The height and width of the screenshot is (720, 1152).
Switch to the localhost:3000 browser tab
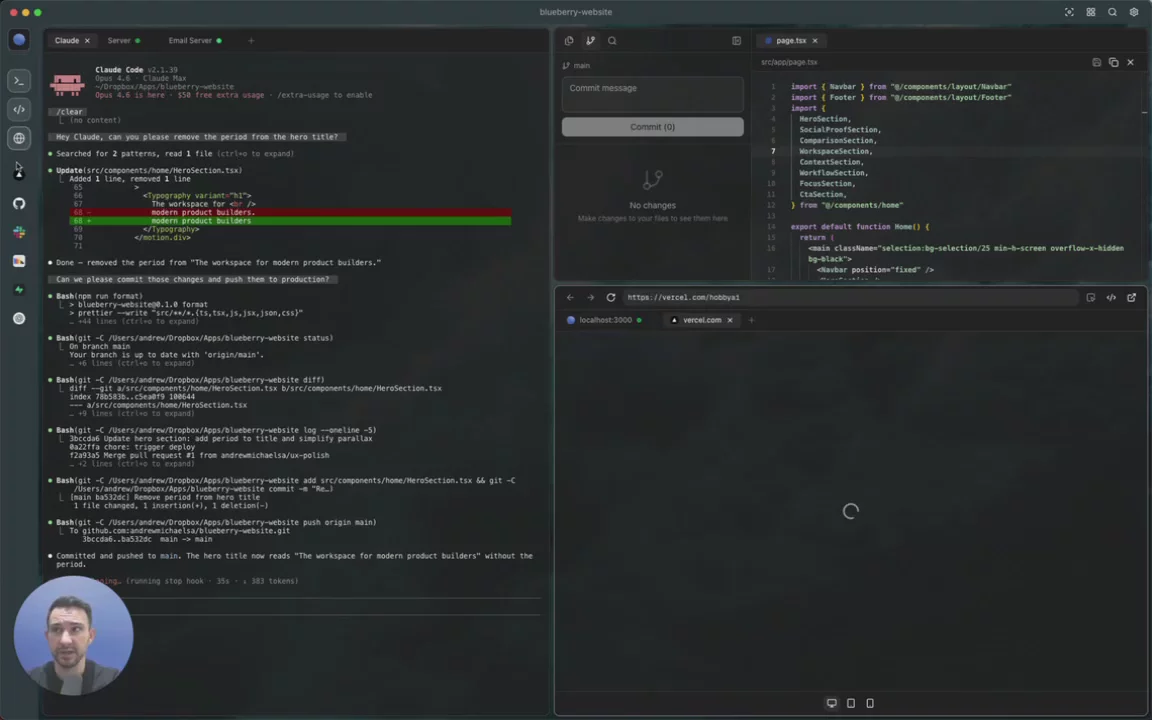pos(605,320)
